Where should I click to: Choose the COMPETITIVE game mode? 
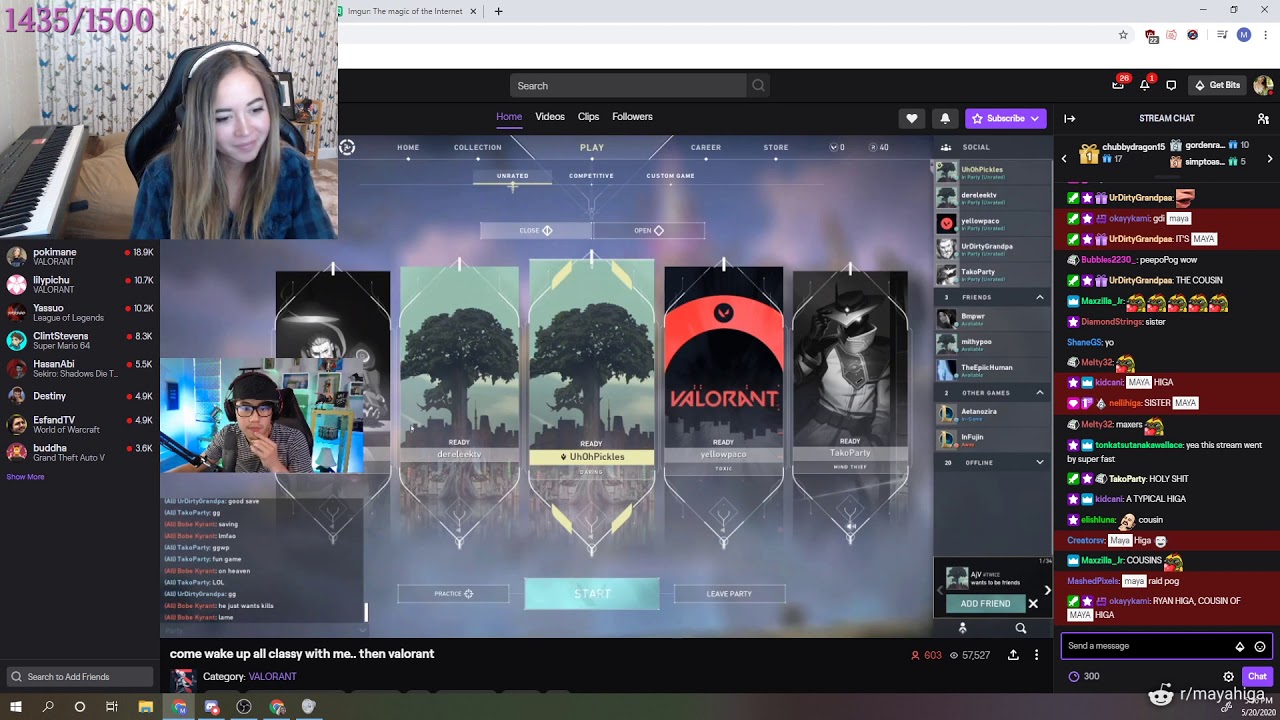point(591,176)
